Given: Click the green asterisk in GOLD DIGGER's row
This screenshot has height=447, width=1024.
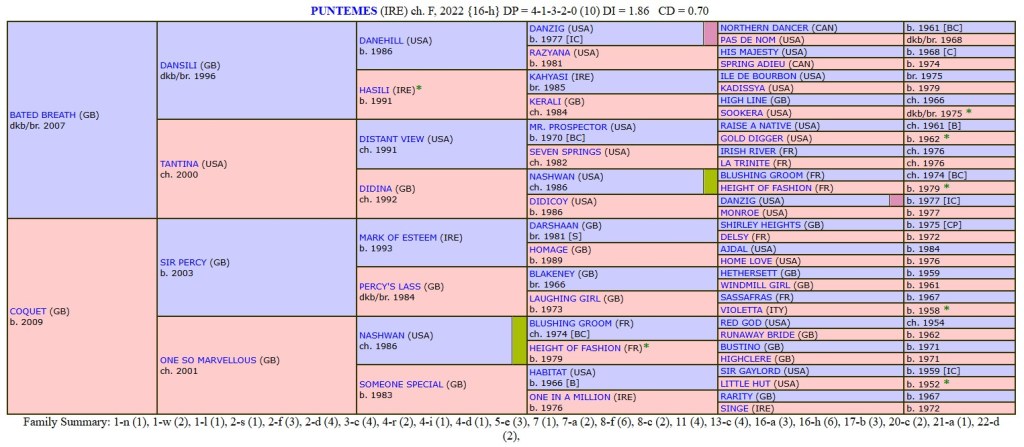Looking at the screenshot, I should pyautogui.click(x=945, y=137).
